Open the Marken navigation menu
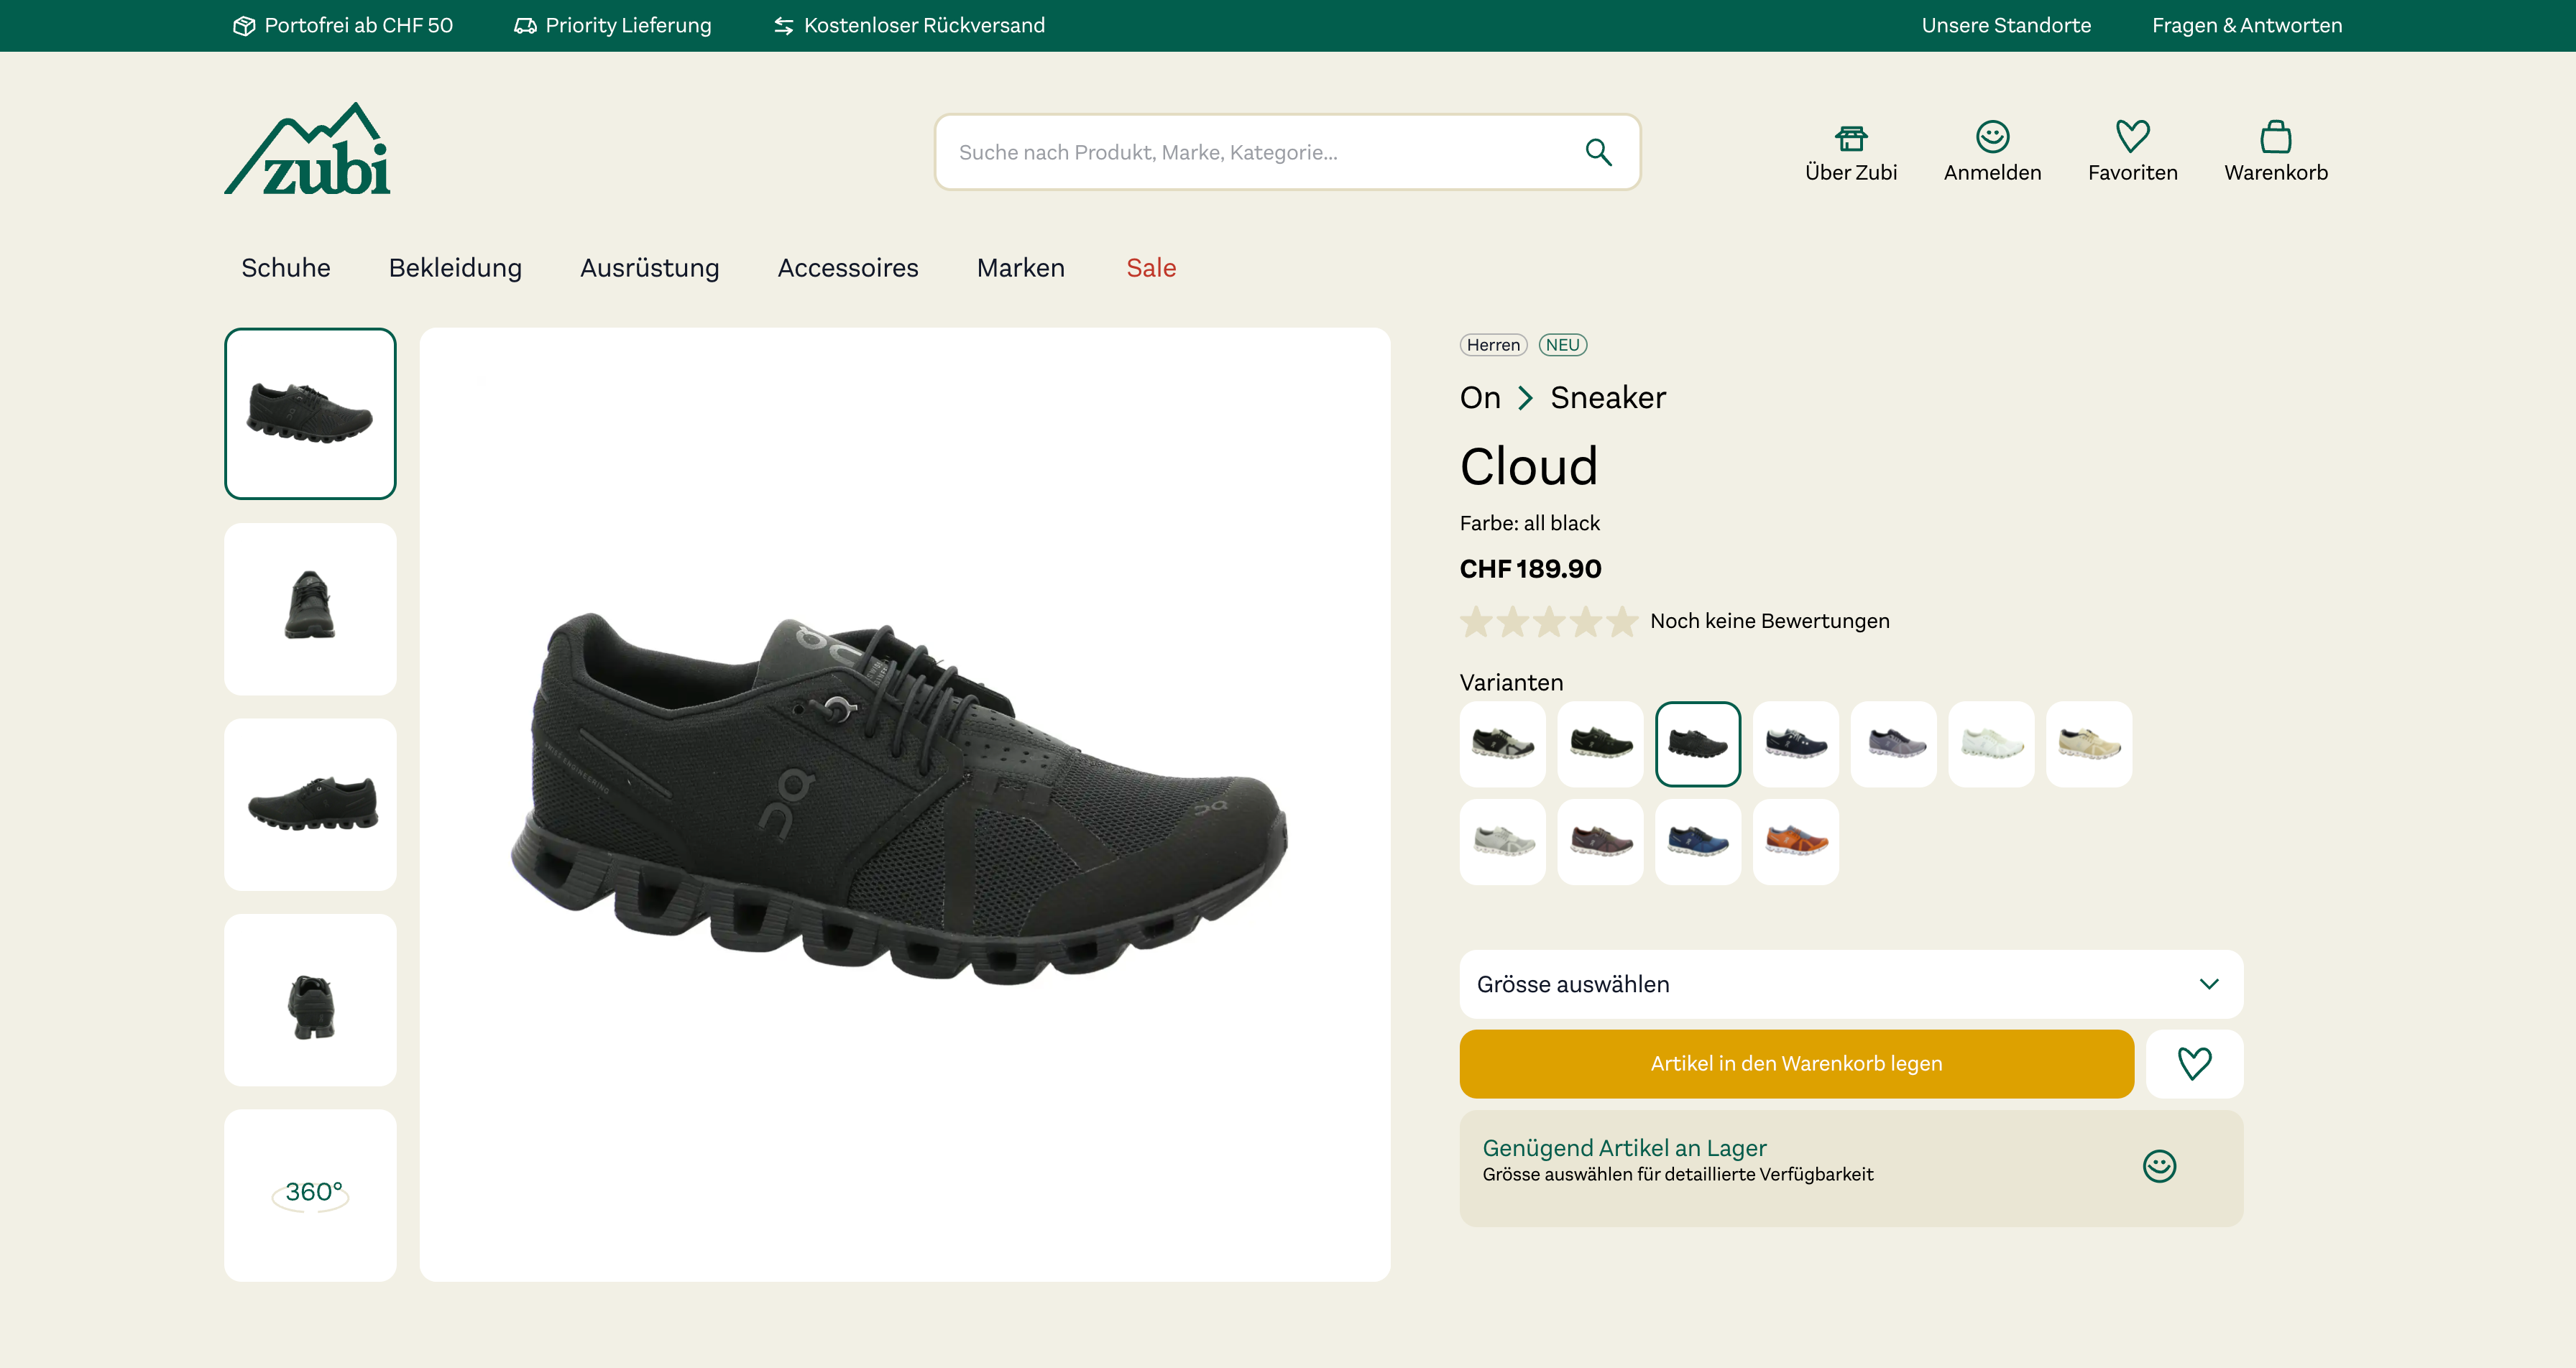 point(1020,268)
